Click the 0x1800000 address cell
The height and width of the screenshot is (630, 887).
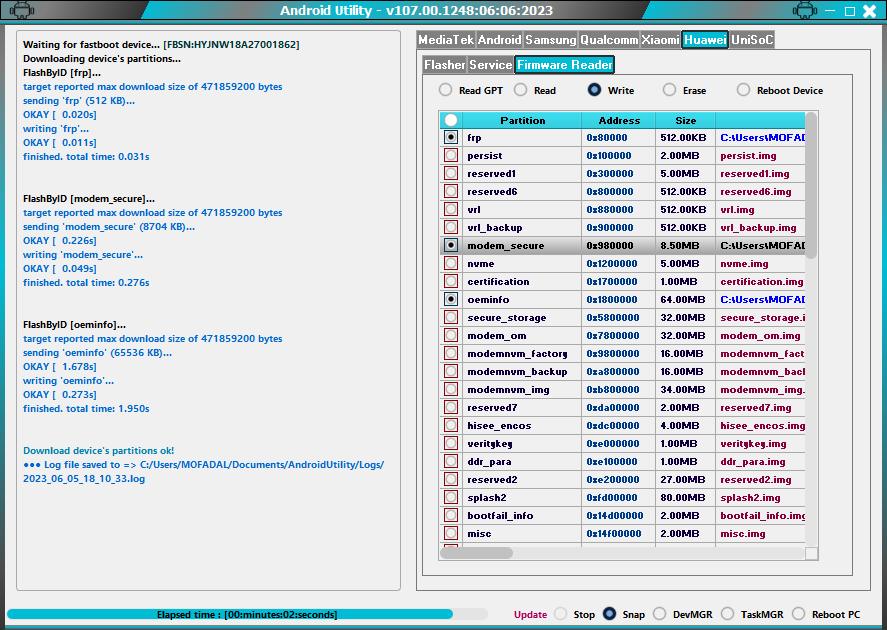coord(619,299)
